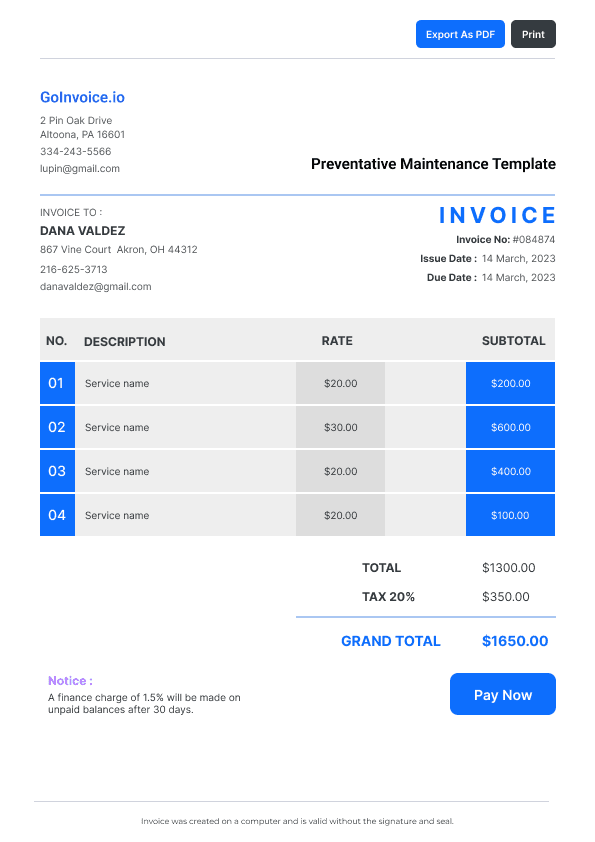Click danavaldez@gmail.com email
595x842 pixels.
pyautogui.click(x=96, y=287)
